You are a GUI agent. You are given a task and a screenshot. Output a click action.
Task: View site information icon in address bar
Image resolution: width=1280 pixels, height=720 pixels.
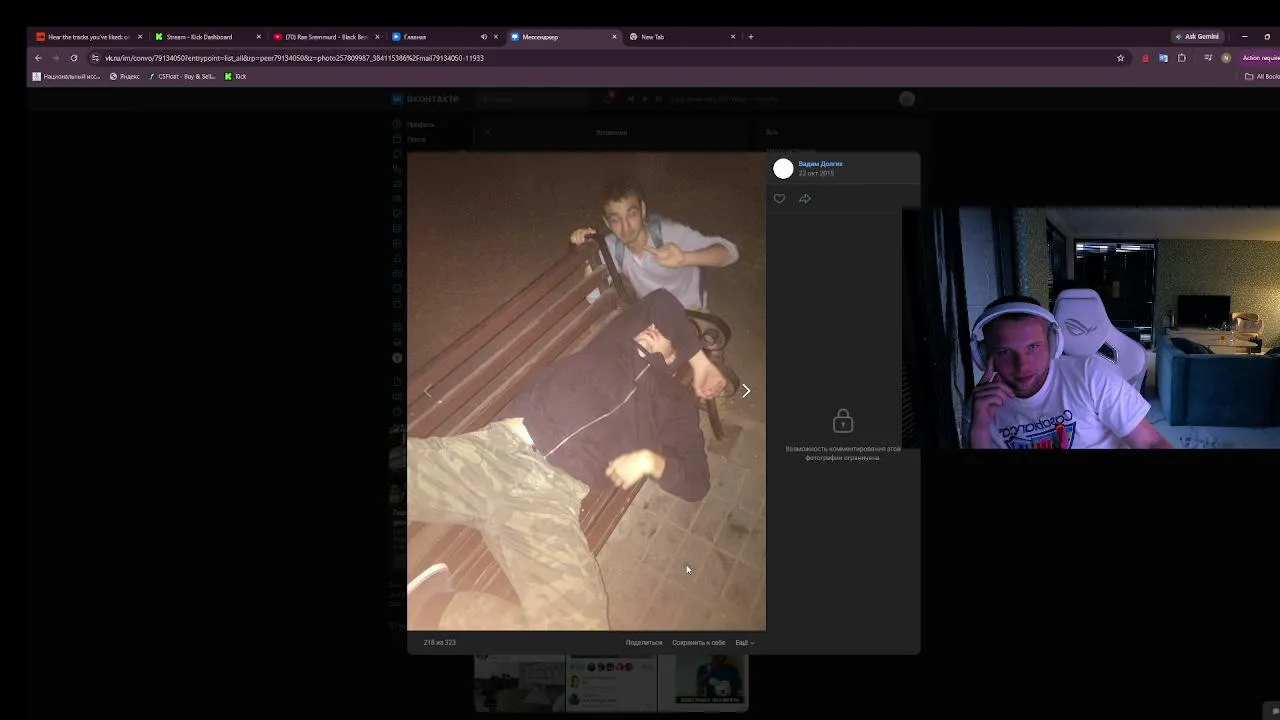pyautogui.click(x=95, y=58)
